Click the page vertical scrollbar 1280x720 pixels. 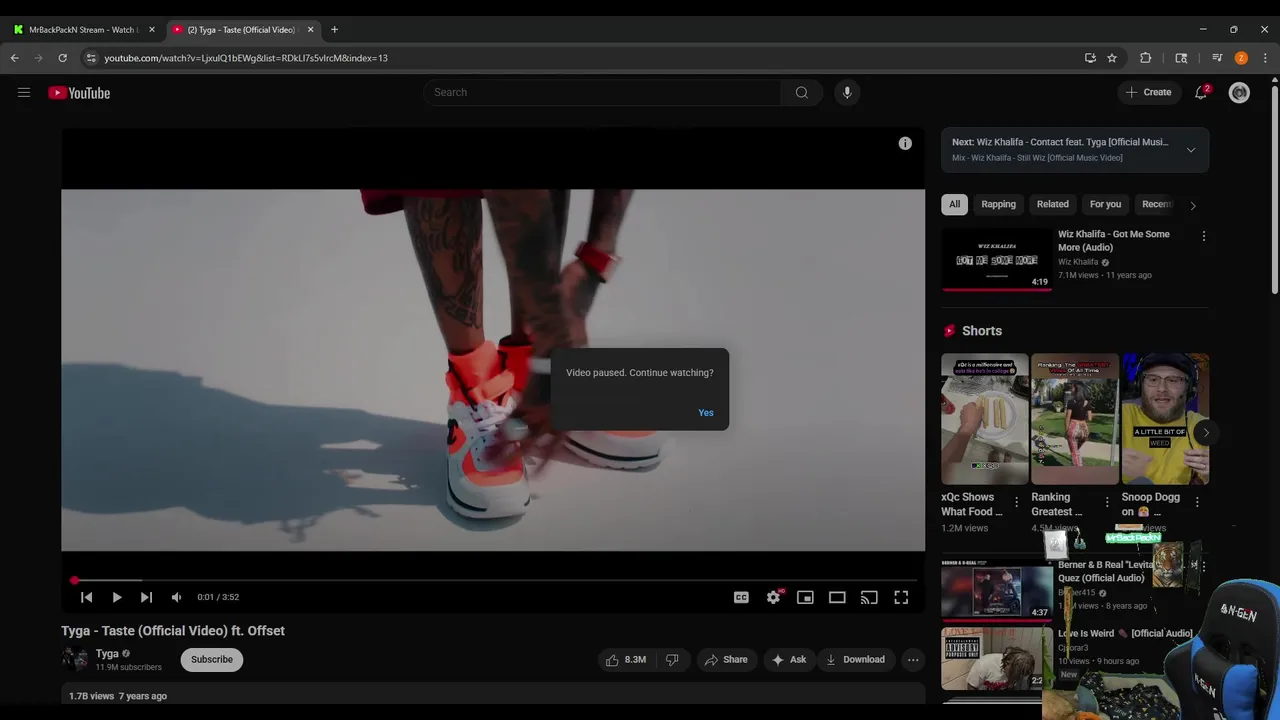1274,190
